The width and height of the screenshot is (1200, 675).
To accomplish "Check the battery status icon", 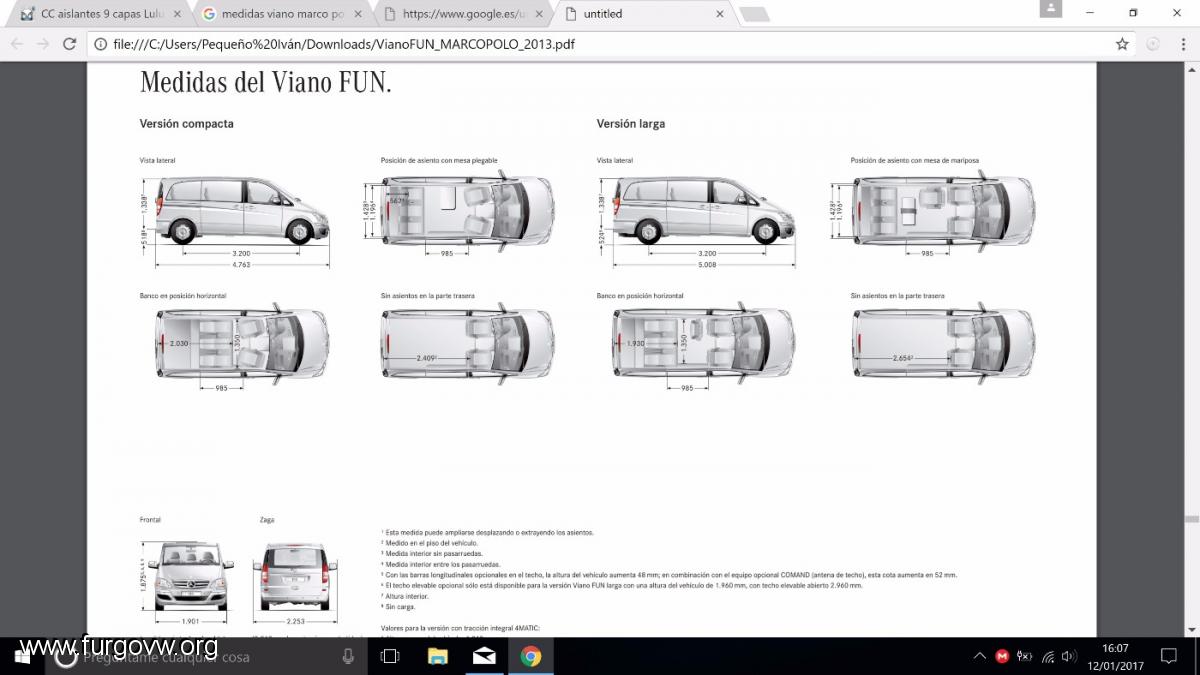I will 1025,657.
